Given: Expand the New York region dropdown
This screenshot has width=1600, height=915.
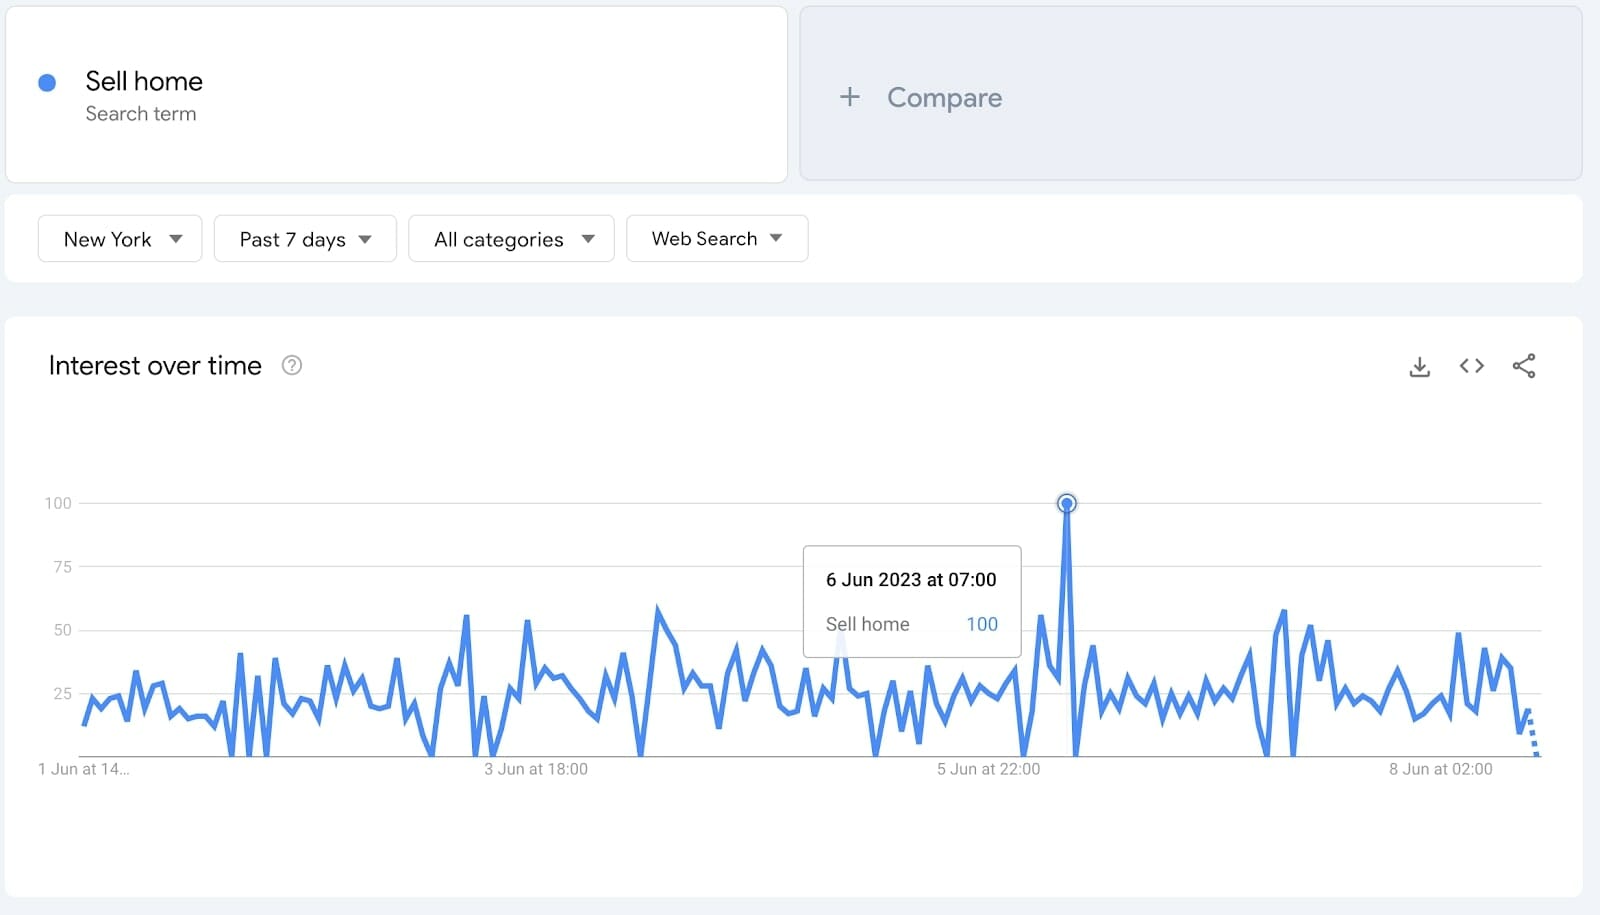Looking at the screenshot, I should pos(120,239).
